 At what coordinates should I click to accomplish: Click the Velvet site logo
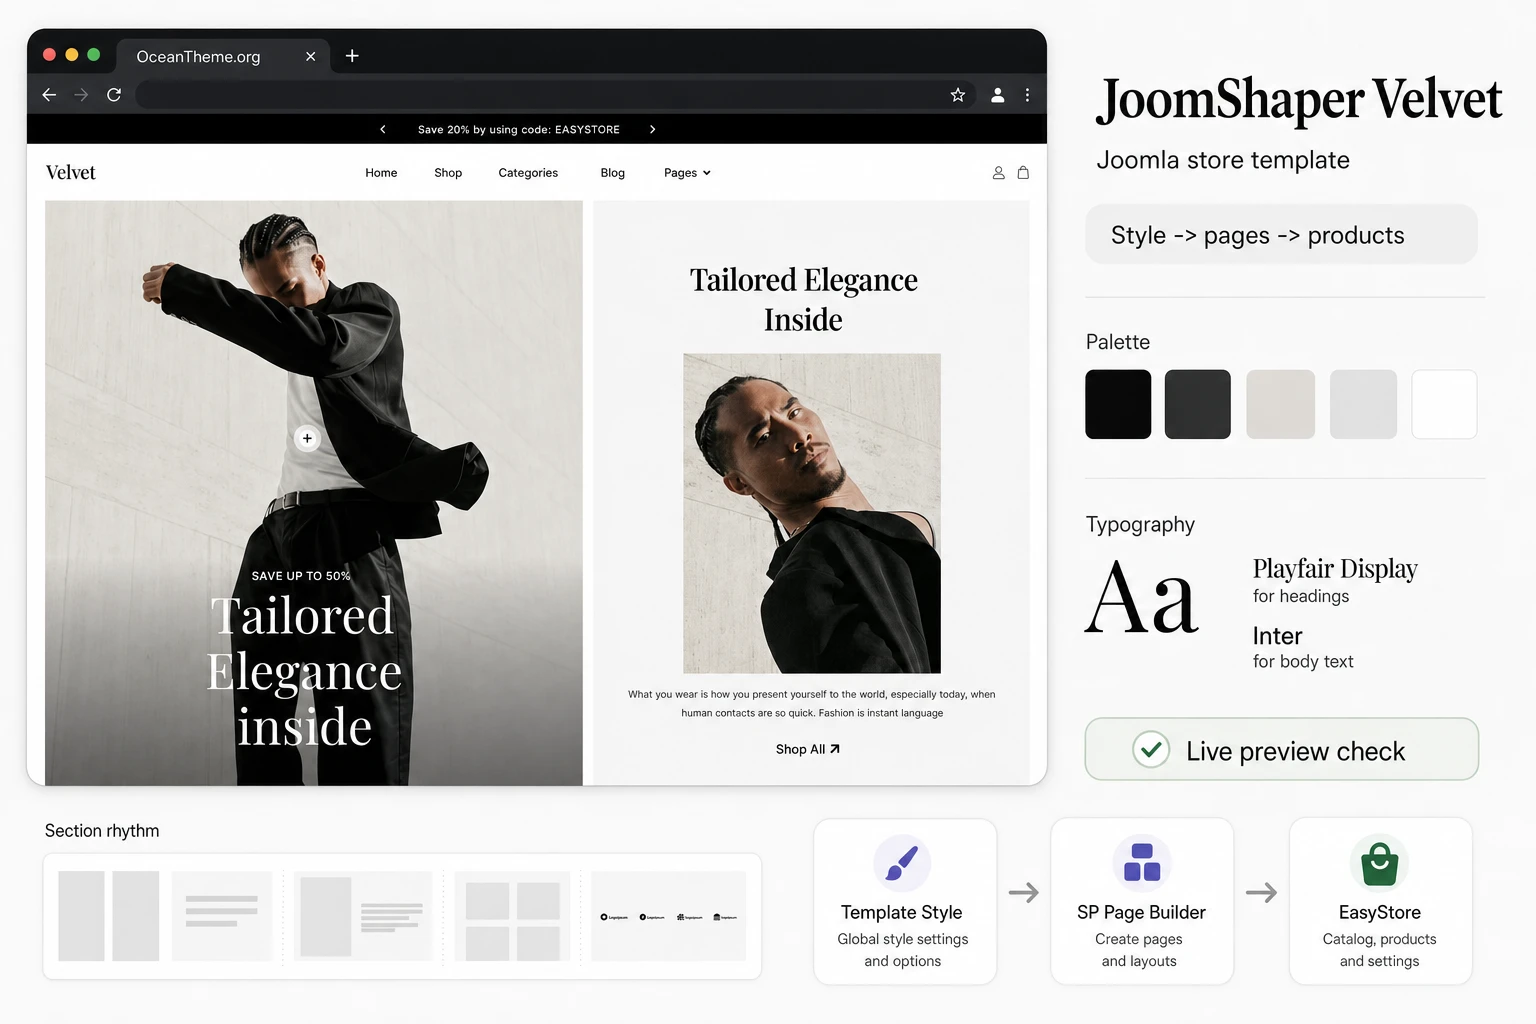coord(71,172)
